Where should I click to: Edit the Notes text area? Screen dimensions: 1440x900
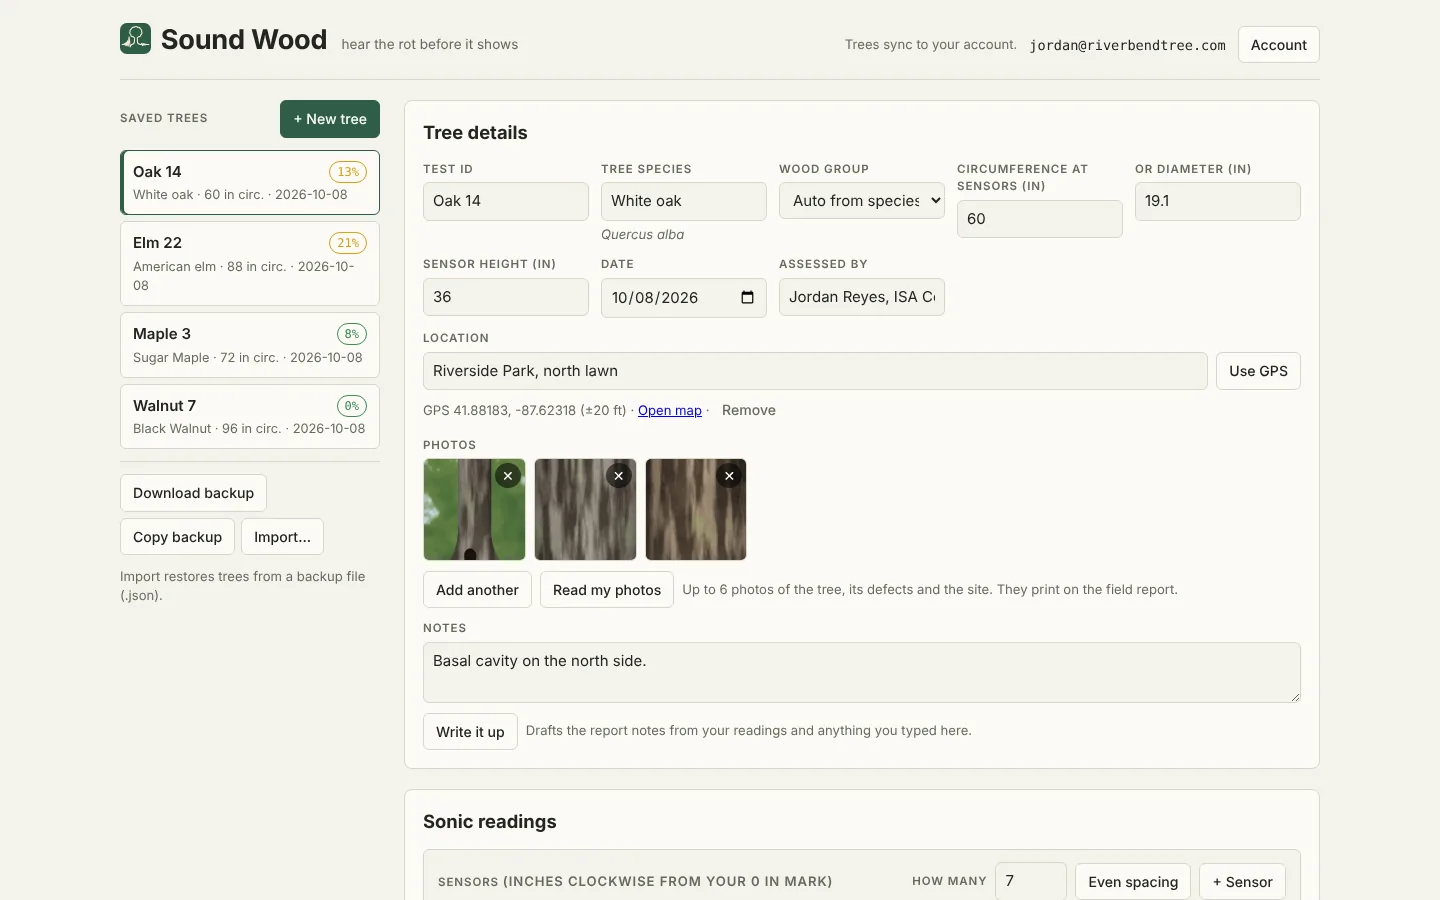(x=862, y=672)
